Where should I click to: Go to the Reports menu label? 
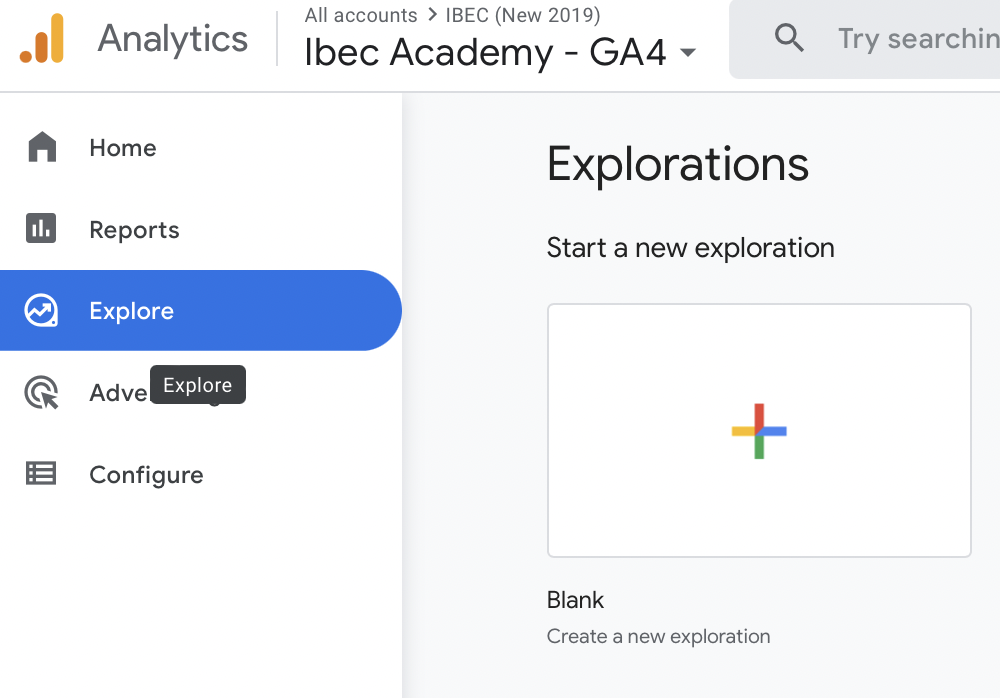tap(134, 230)
